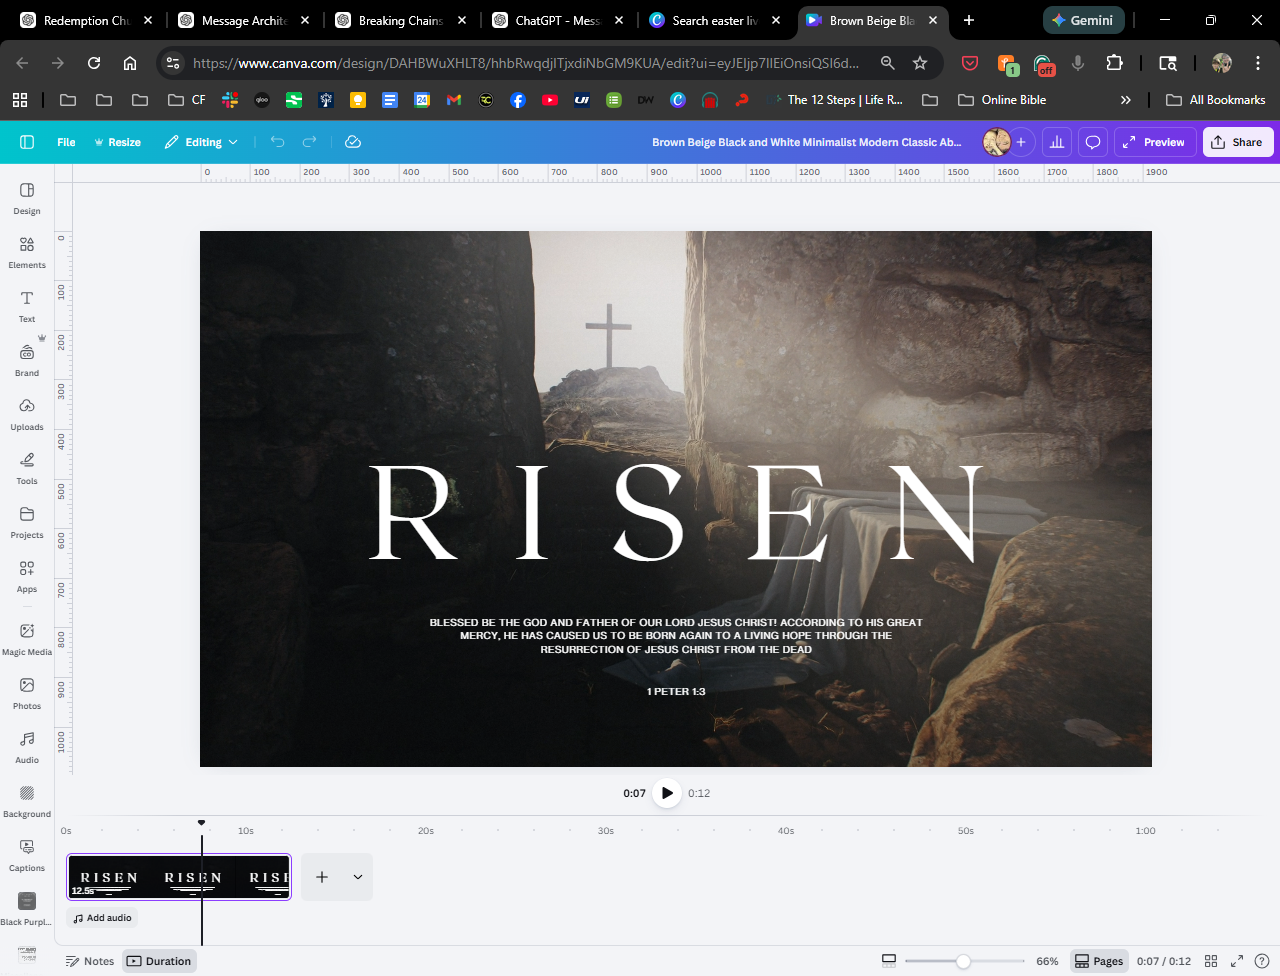
Task: Switch to the Breaking Chains browser tab
Action: 400,20
